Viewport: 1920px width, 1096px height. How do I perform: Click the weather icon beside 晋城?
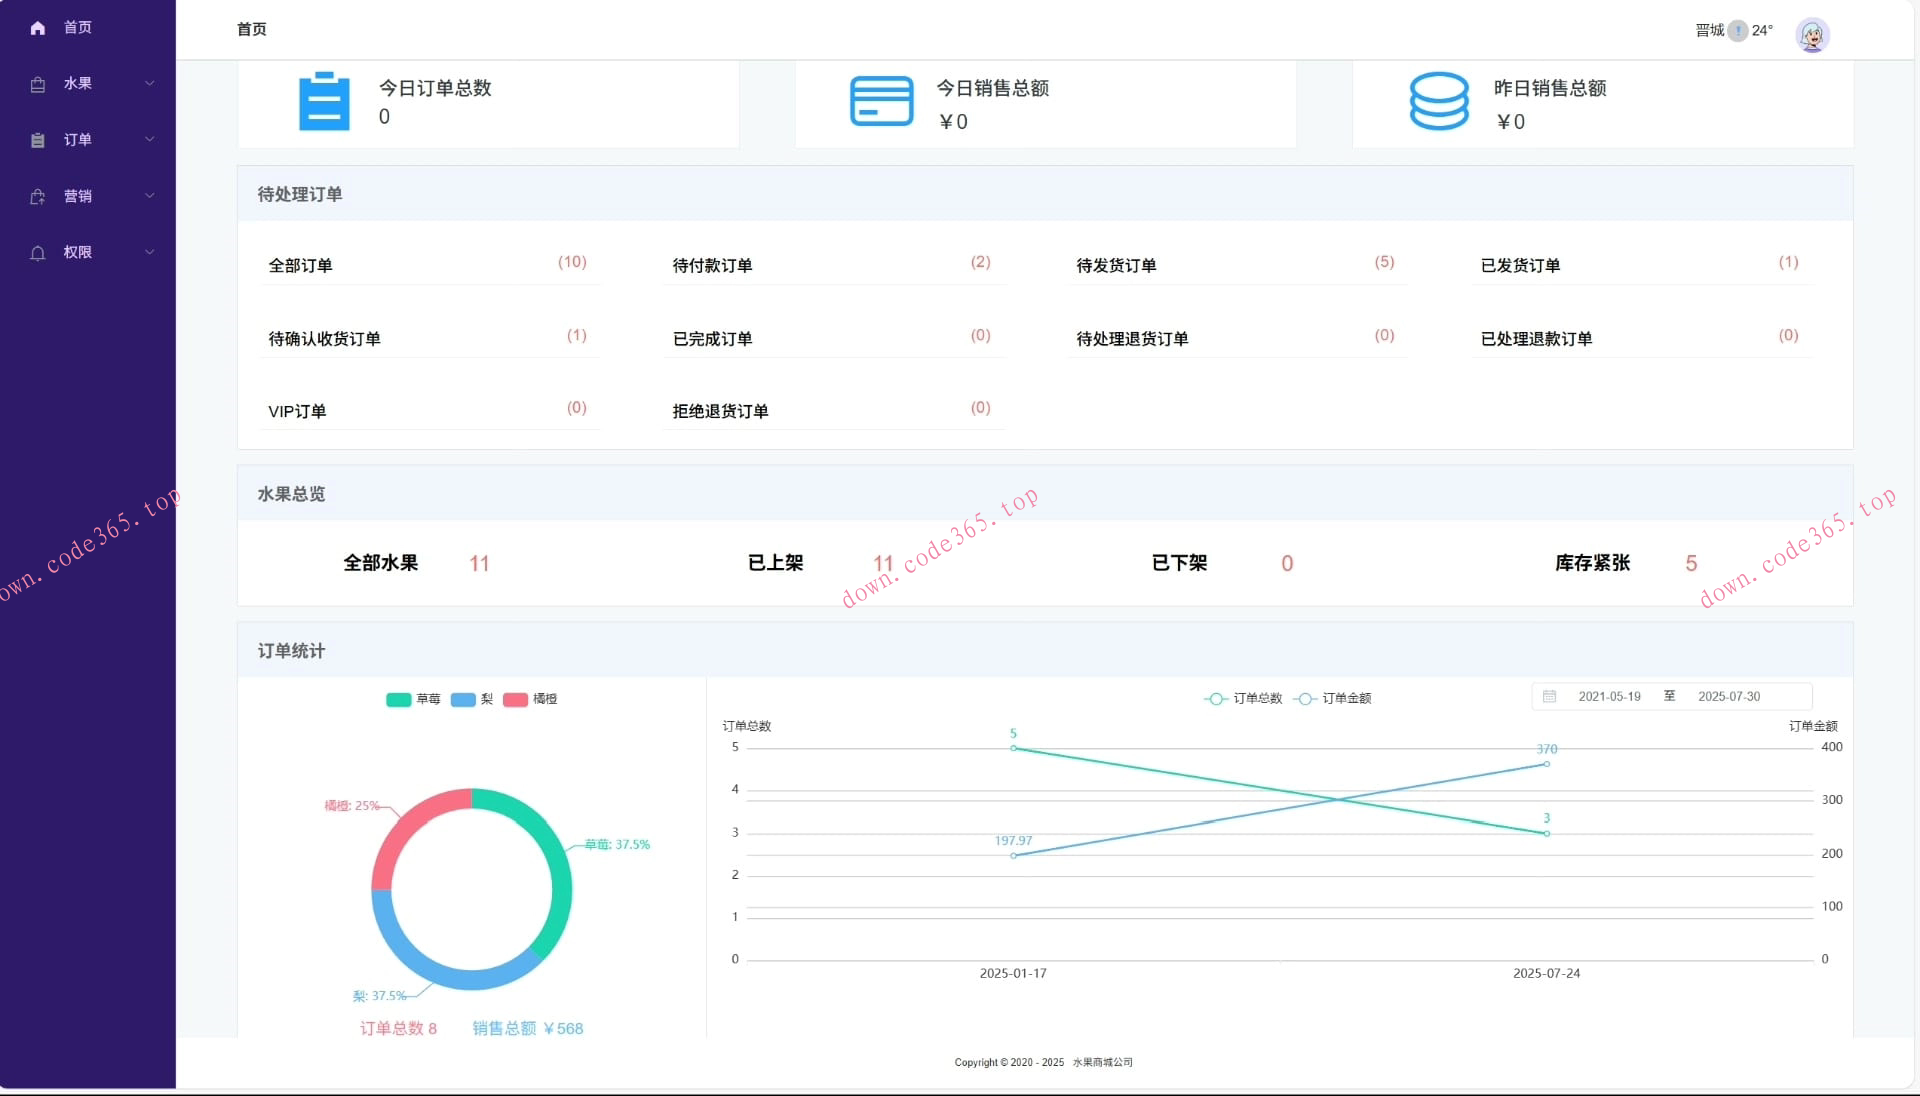[x=1738, y=31]
